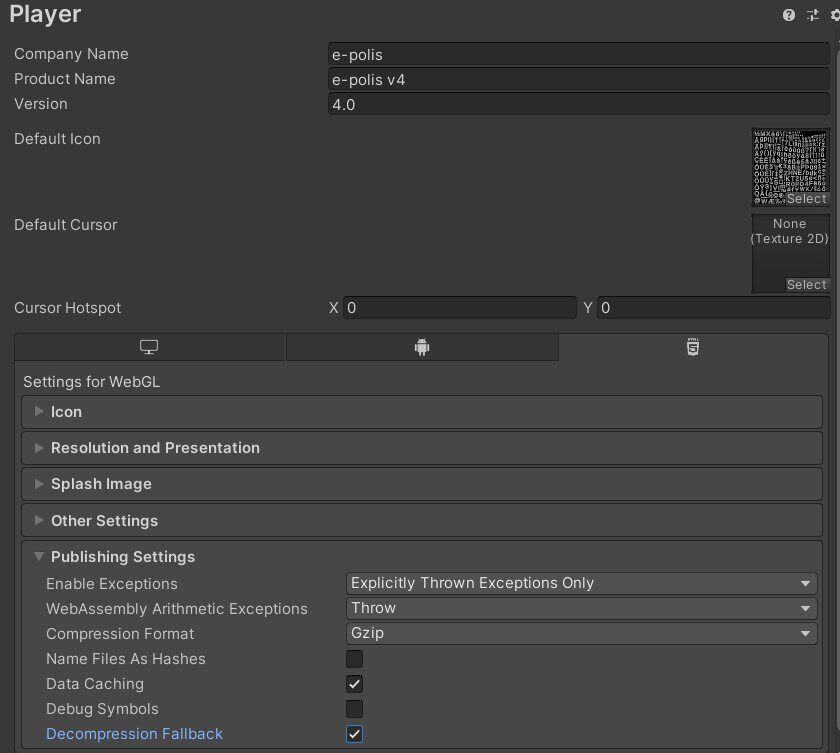Viewport: 840px width, 753px height.
Task: Click the Product Name label
Action: point(65,79)
